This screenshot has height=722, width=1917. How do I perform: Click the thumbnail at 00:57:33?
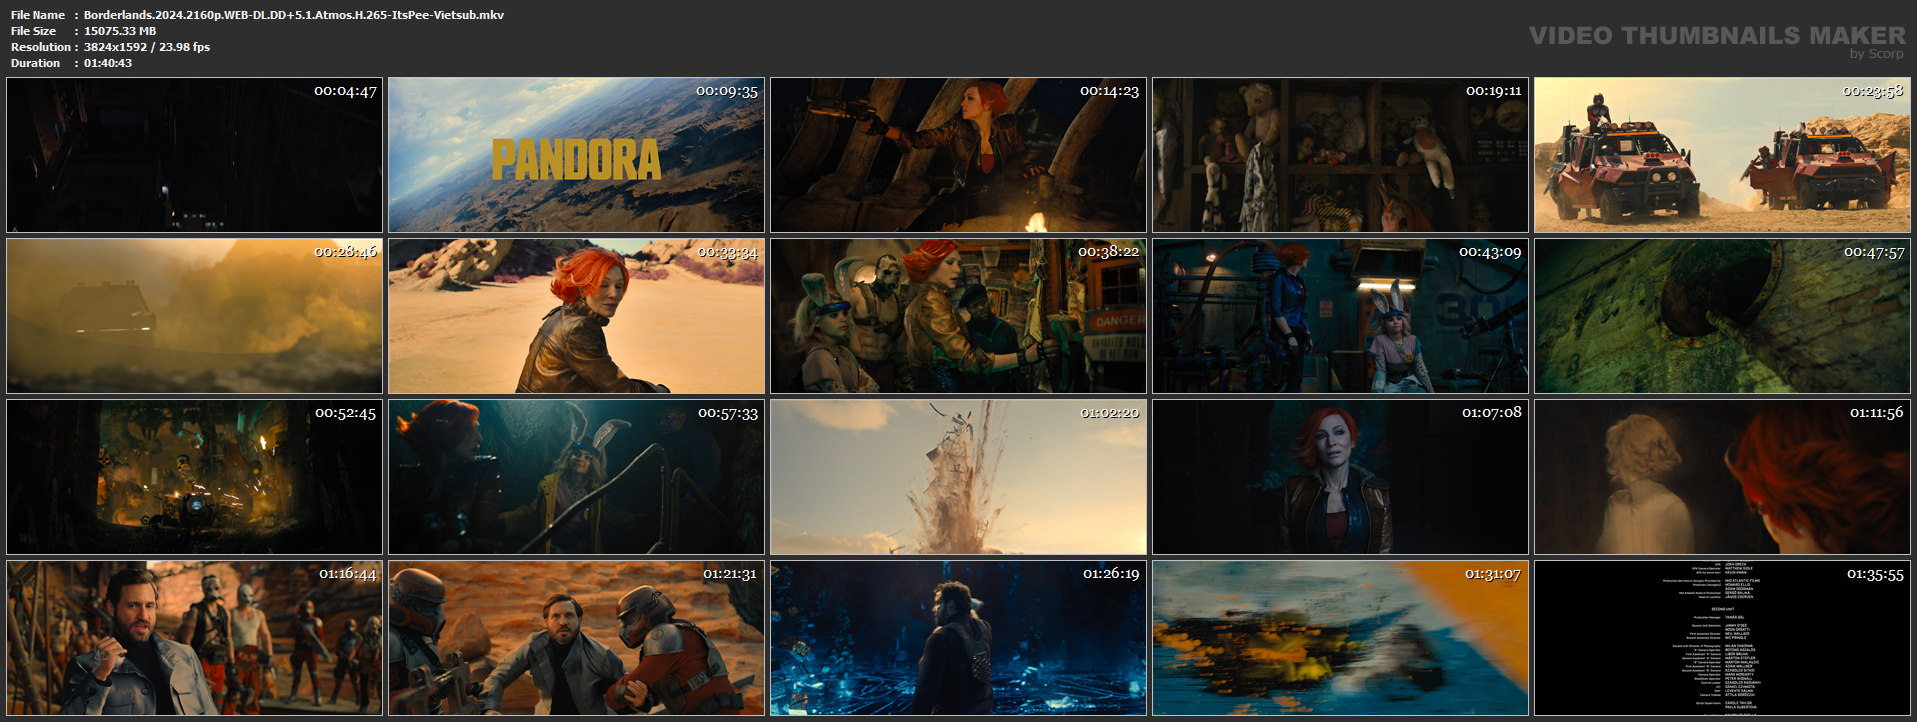coord(576,477)
